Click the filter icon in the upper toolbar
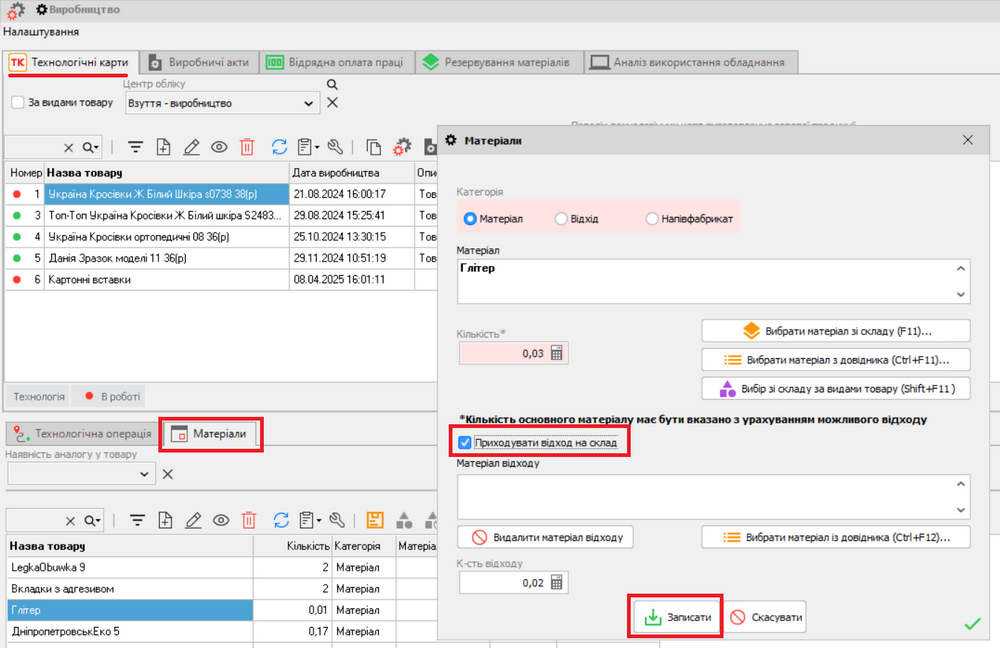The height and width of the screenshot is (648, 1000). click(137, 147)
